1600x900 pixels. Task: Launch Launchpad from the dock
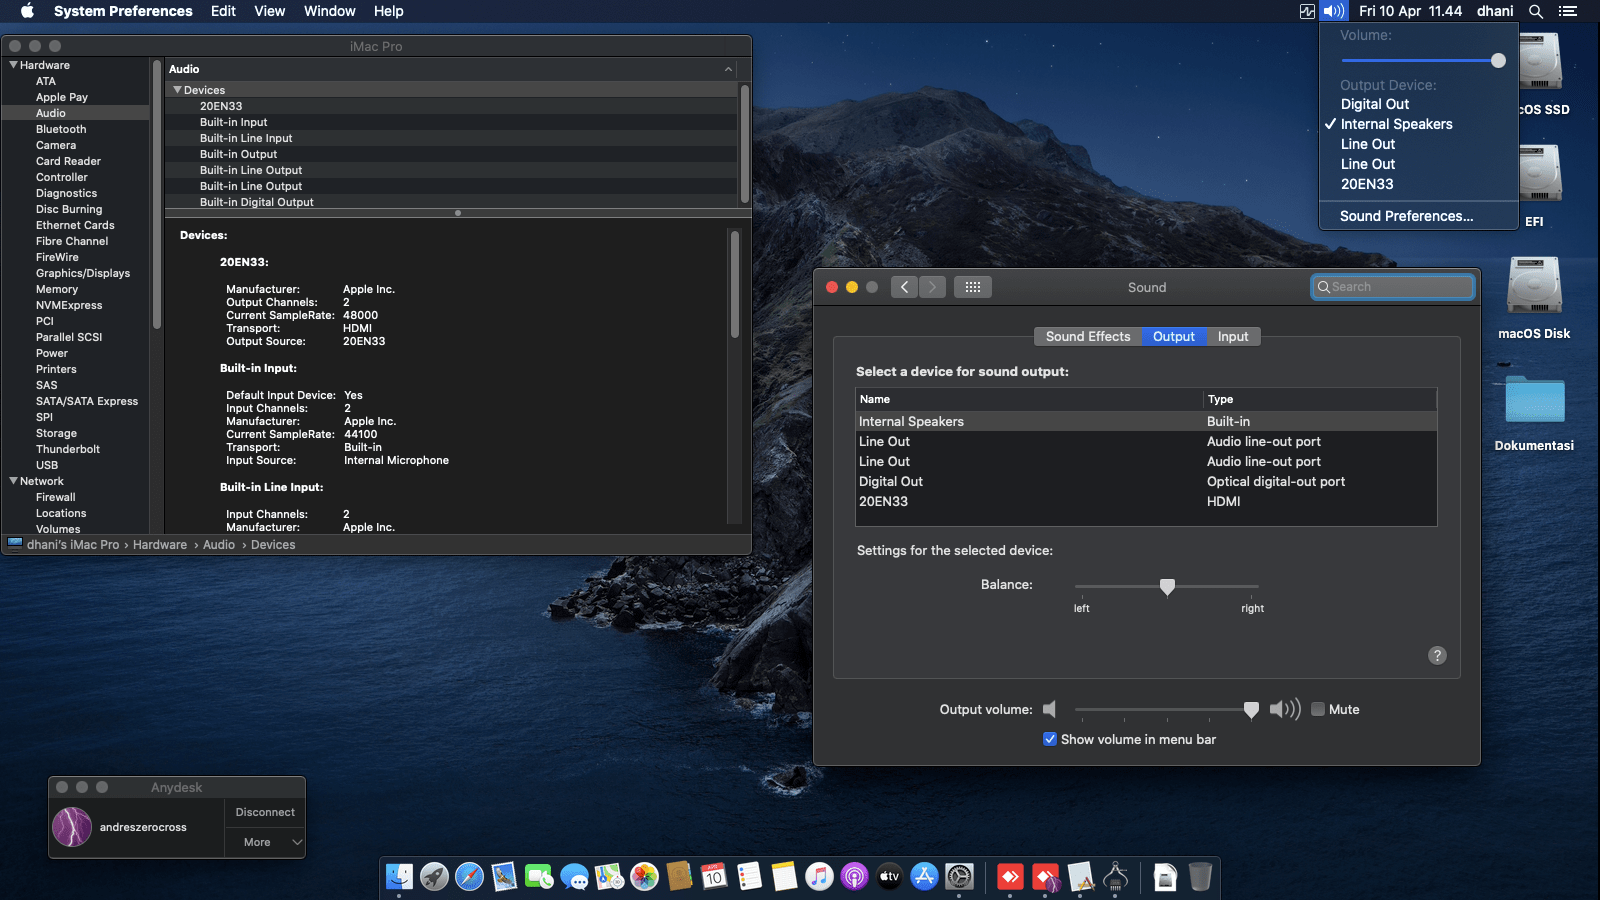click(434, 877)
